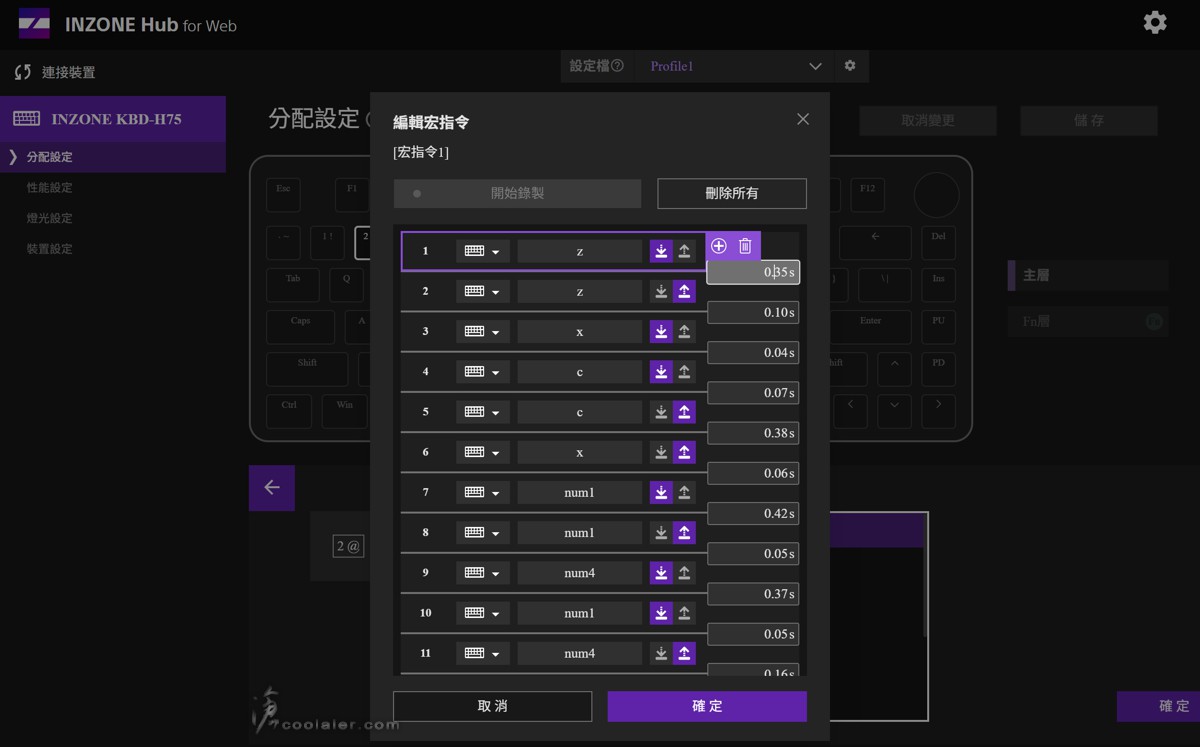Open input type dropdown in row 5
1200x747 pixels.
click(483, 412)
